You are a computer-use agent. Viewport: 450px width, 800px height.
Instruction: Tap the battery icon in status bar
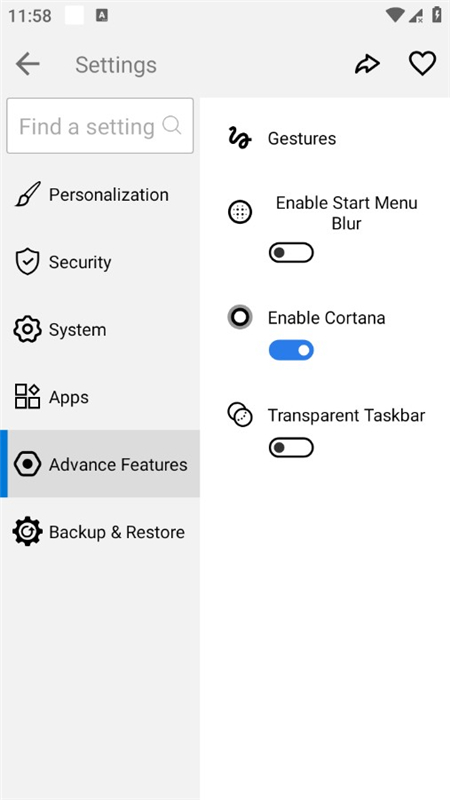[437, 14]
